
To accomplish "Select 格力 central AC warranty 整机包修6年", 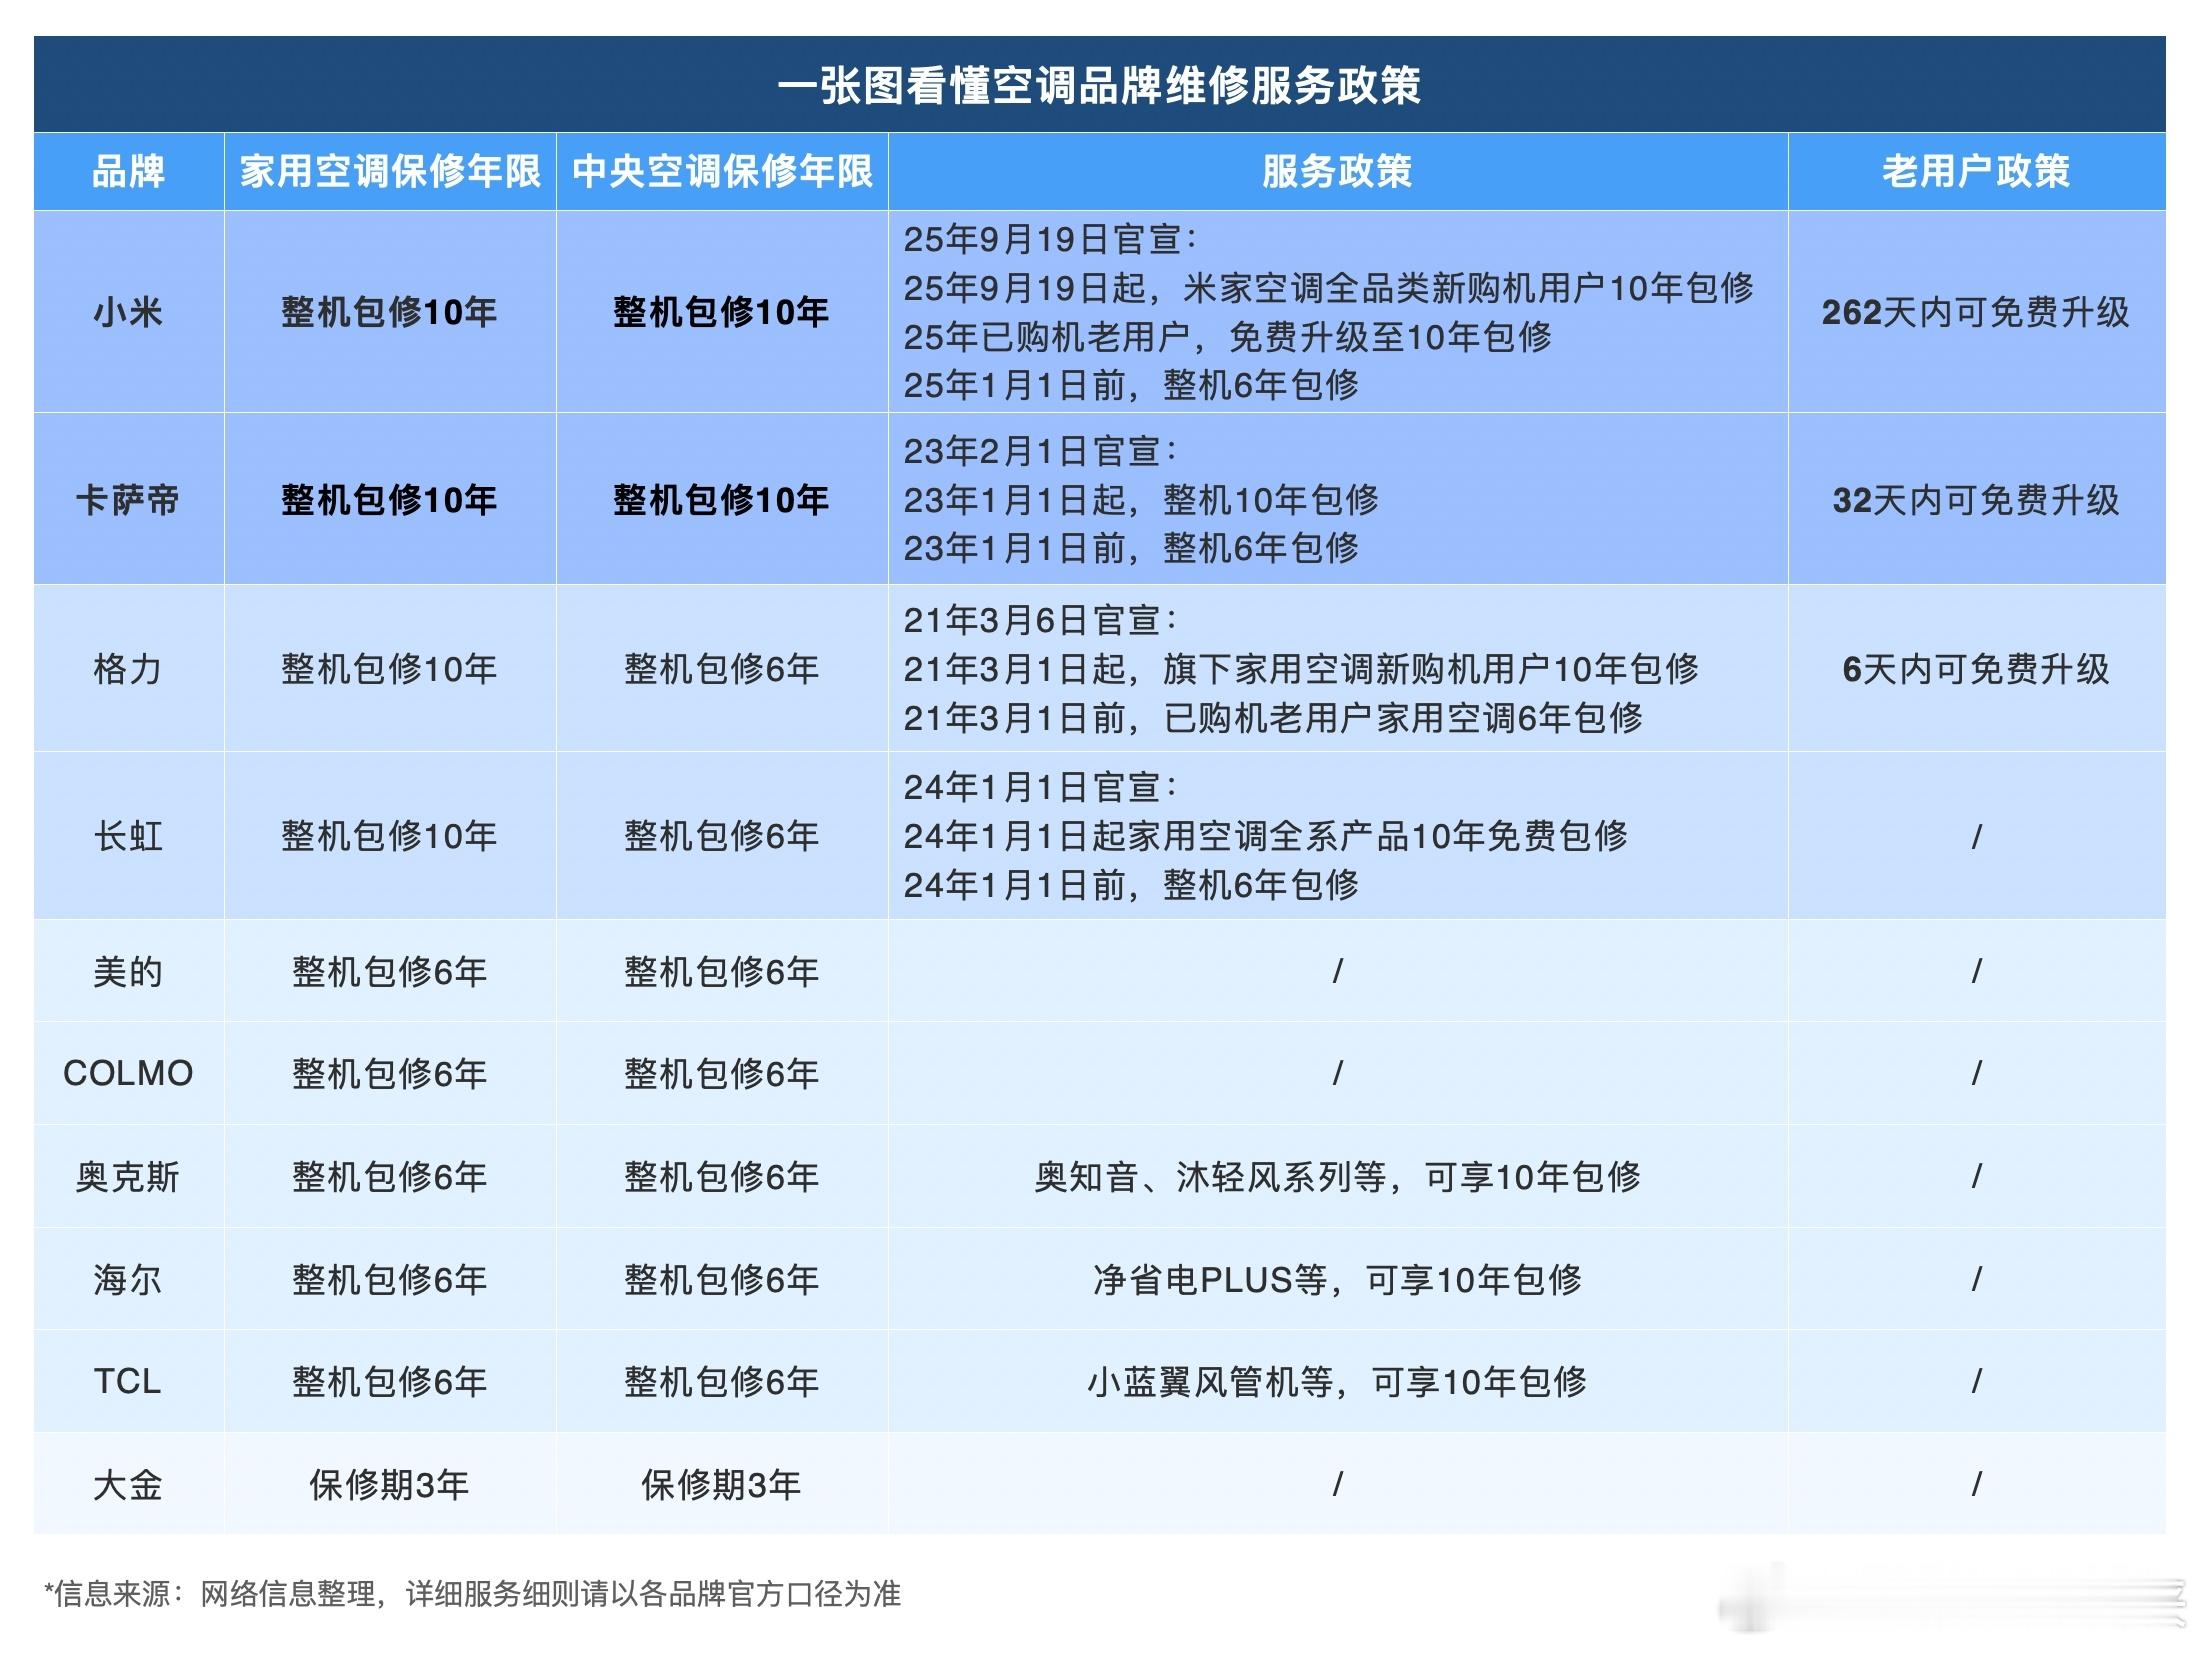I will pos(721,668).
